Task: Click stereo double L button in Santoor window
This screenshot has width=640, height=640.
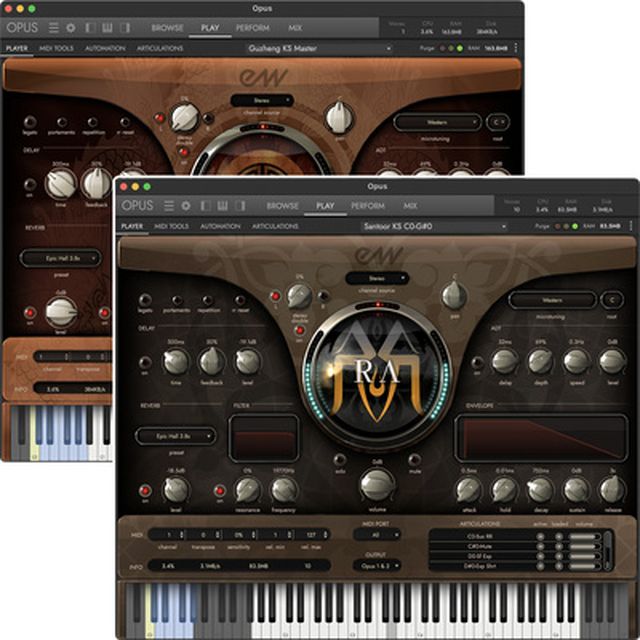Action: 276,296
